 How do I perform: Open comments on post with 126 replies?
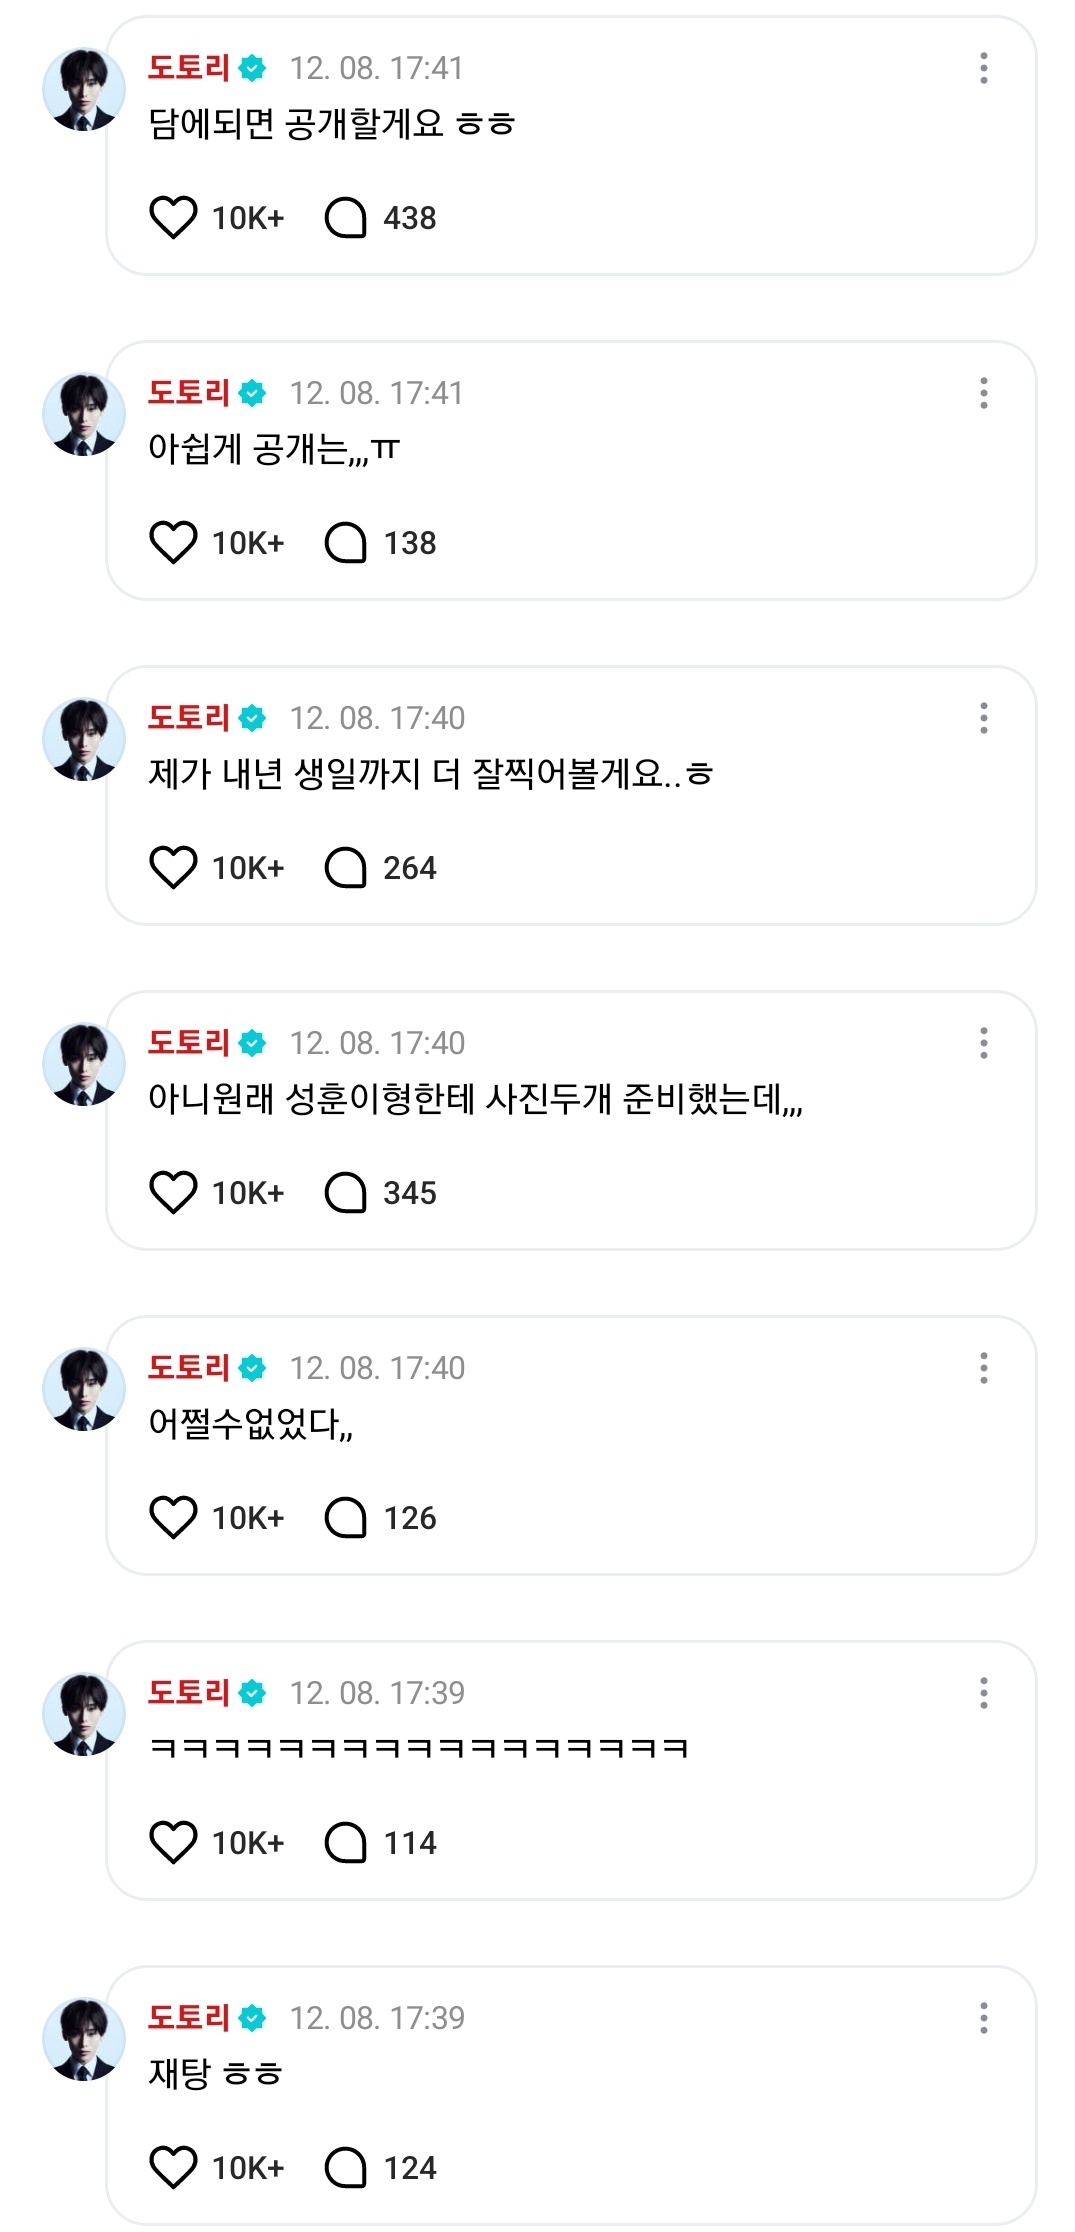346,1518
